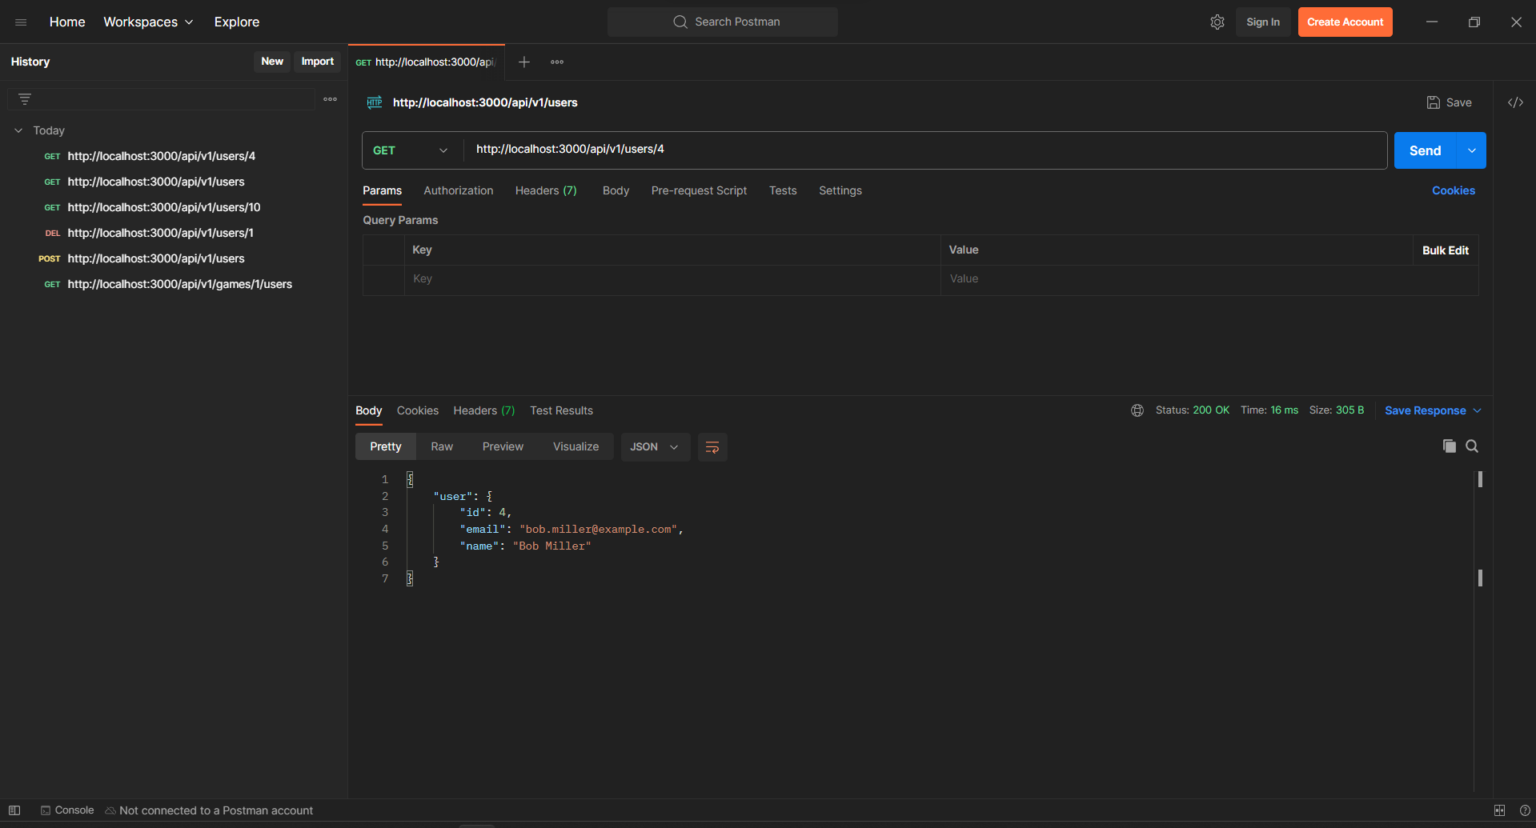Image resolution: width=1536 pixels, height=828 pixels.
Task: Collapse the Today history group
Action: click(x=18, y=130)
